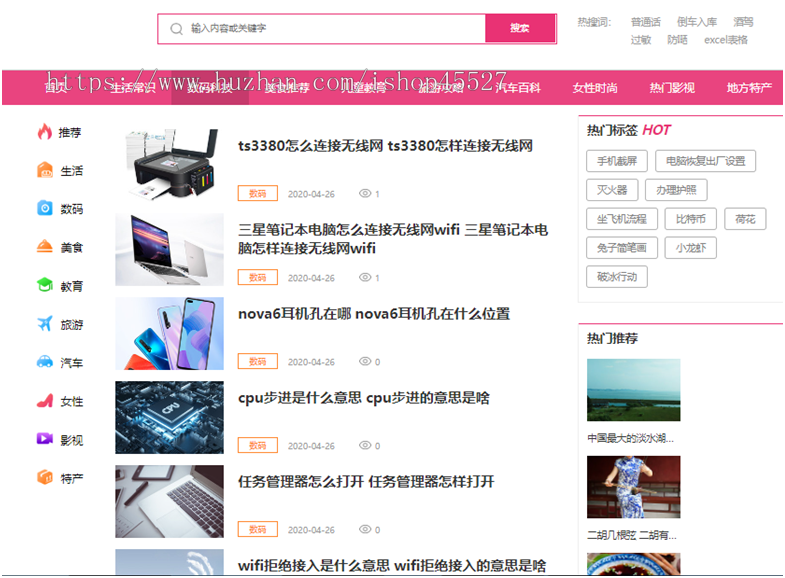785x578 pixels.
Task: Click the magnifier icon in the search box
Action: [176, 29]
